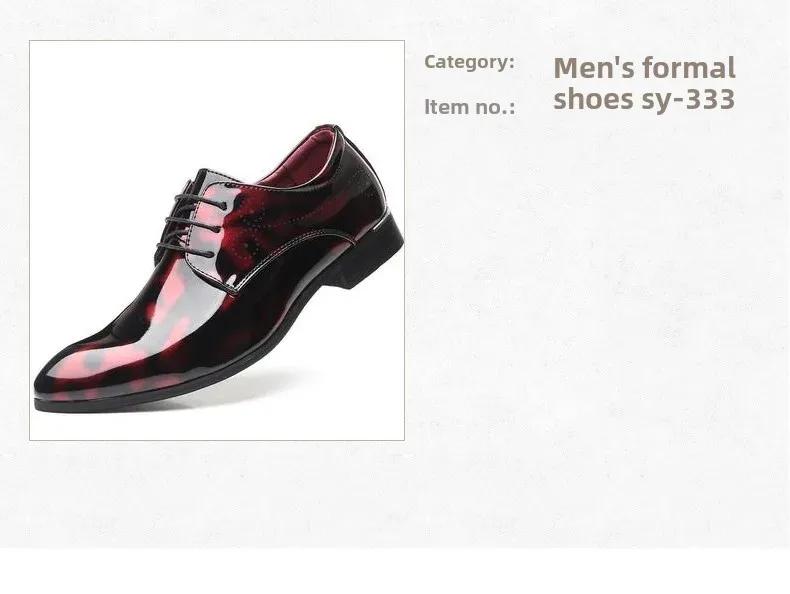Click the red patent shoe product image
Viewport: 790px width, 594px height.
coord(217,240)
